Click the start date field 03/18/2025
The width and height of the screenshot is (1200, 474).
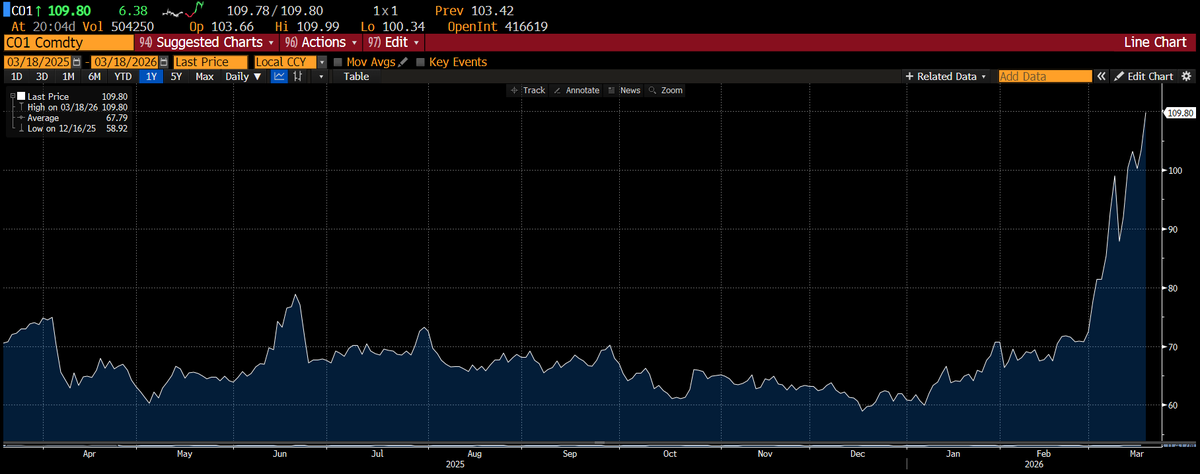(x=37, y=62)
